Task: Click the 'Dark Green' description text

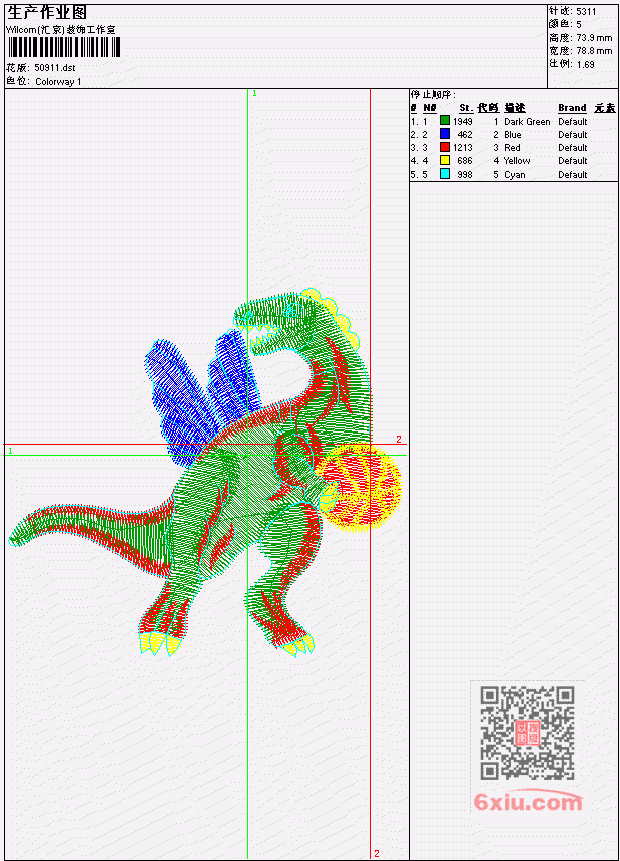Action: [527, 121]
